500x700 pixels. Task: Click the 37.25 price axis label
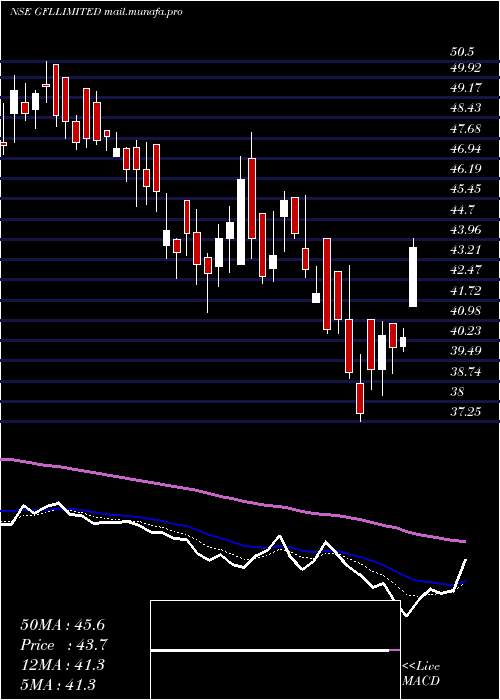coord(466,411)
